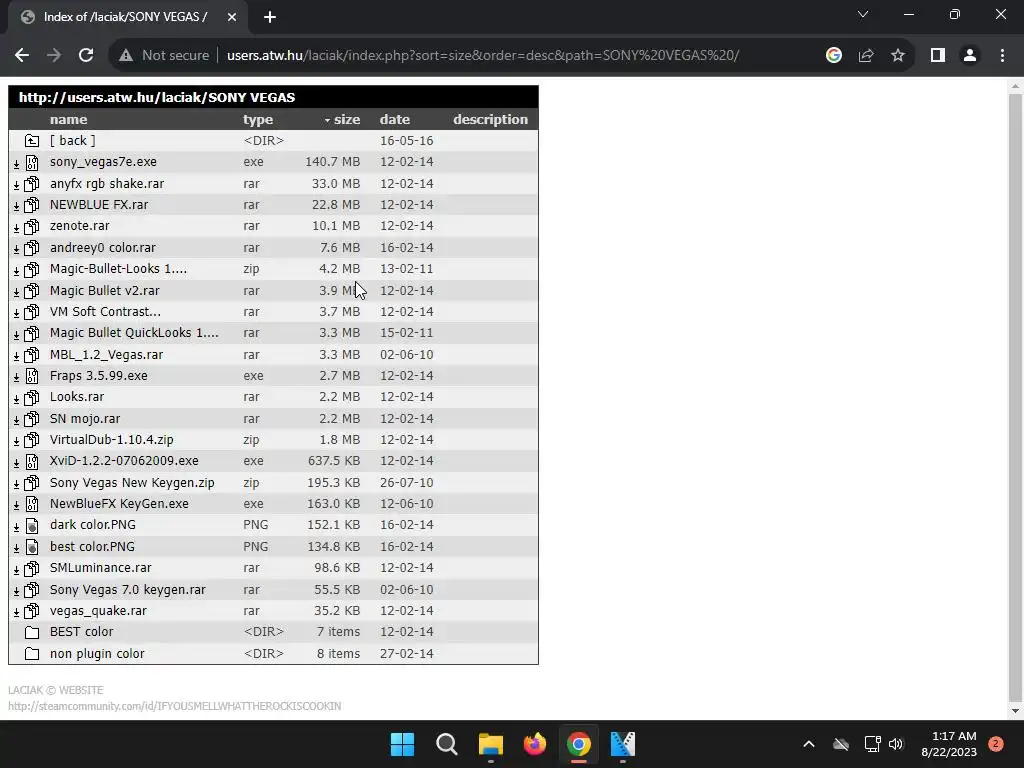Click the folder icon beside BEST color
Viewport: 1024px width, 768px height.
[x=31, y=632]
